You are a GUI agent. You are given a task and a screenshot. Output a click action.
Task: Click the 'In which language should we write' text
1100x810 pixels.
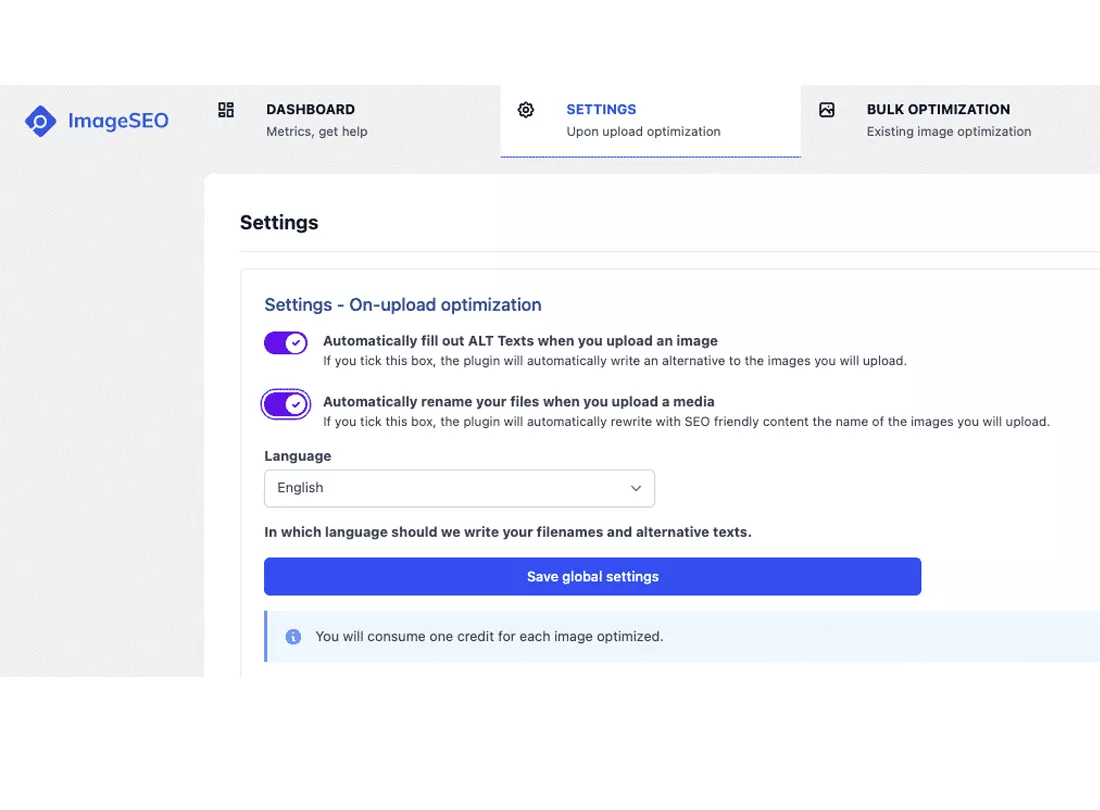[508, 532]
